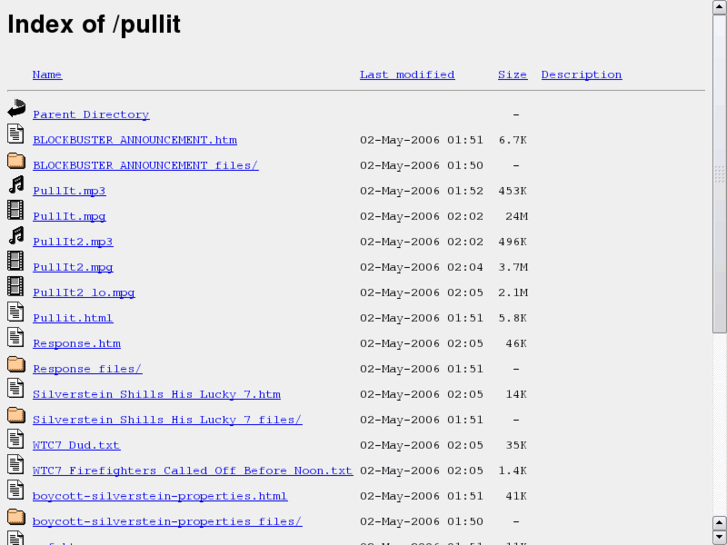Open the WTC7 Dud.txt link
The width and height of the screenshot is (727, 545).
pos(76,445)
